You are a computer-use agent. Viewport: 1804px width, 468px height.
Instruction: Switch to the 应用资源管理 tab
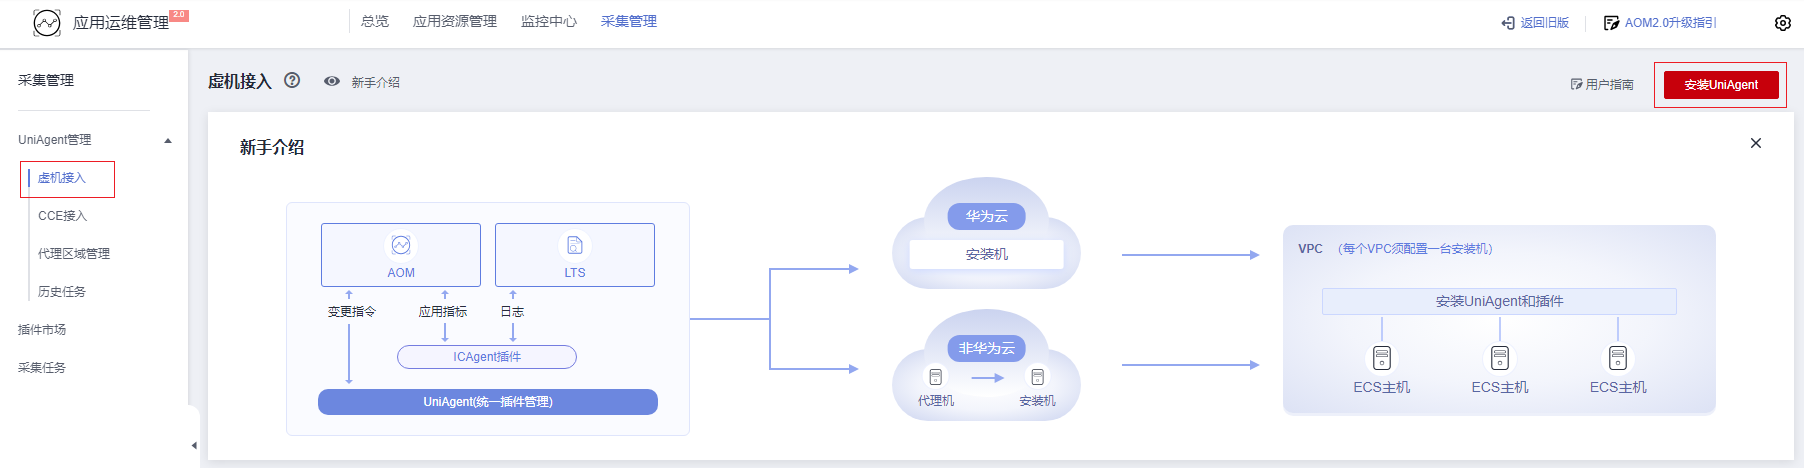point(455,21)
